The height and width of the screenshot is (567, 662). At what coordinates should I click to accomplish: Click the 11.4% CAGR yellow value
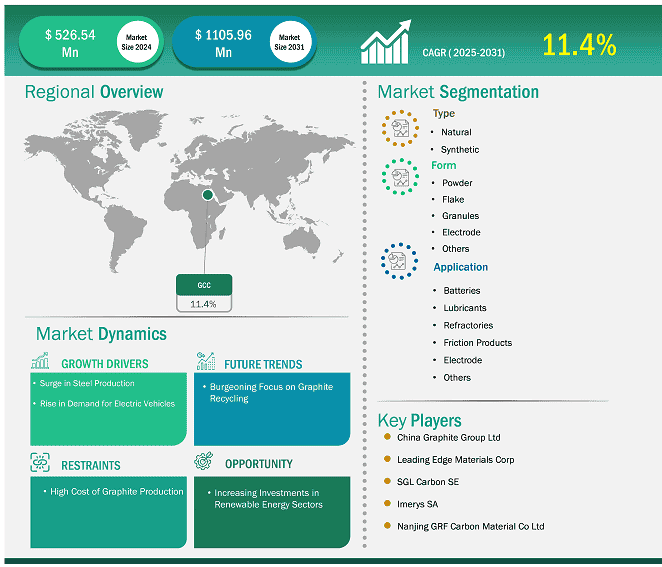(579, 45)
